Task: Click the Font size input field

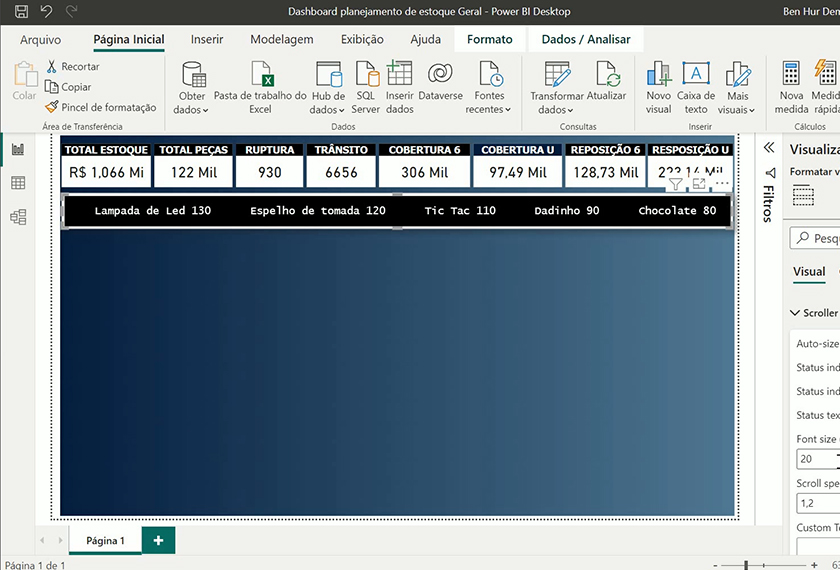Action: [x=815, y=459]
